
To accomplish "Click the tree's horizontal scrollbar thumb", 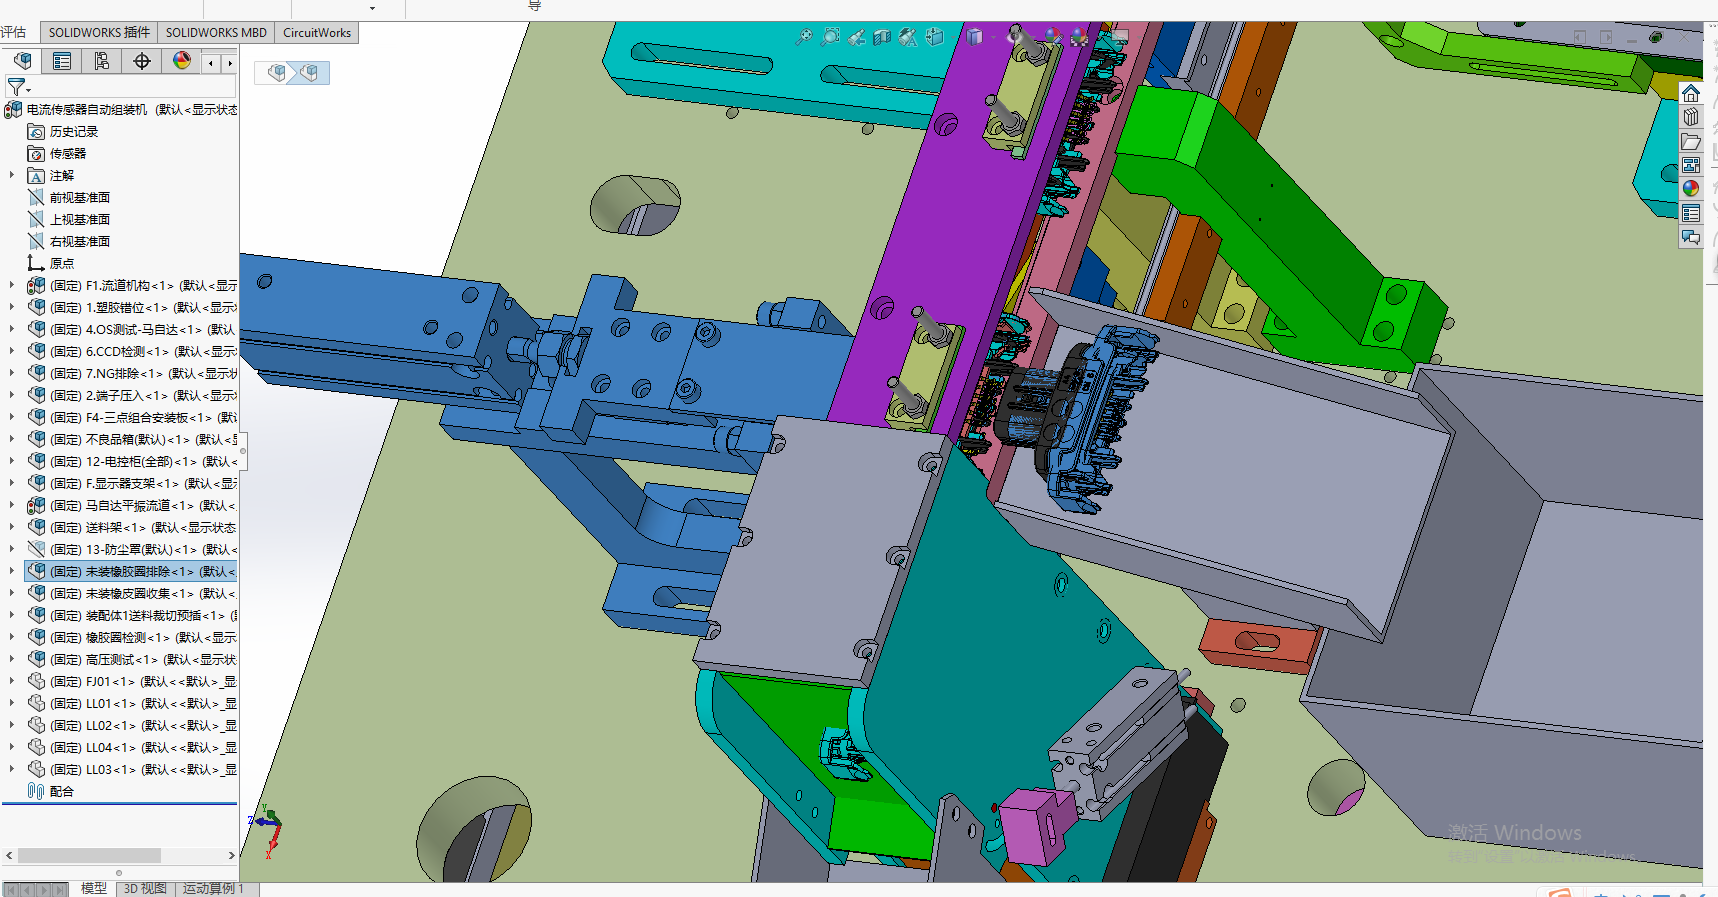I will click(x=89, y=855).
